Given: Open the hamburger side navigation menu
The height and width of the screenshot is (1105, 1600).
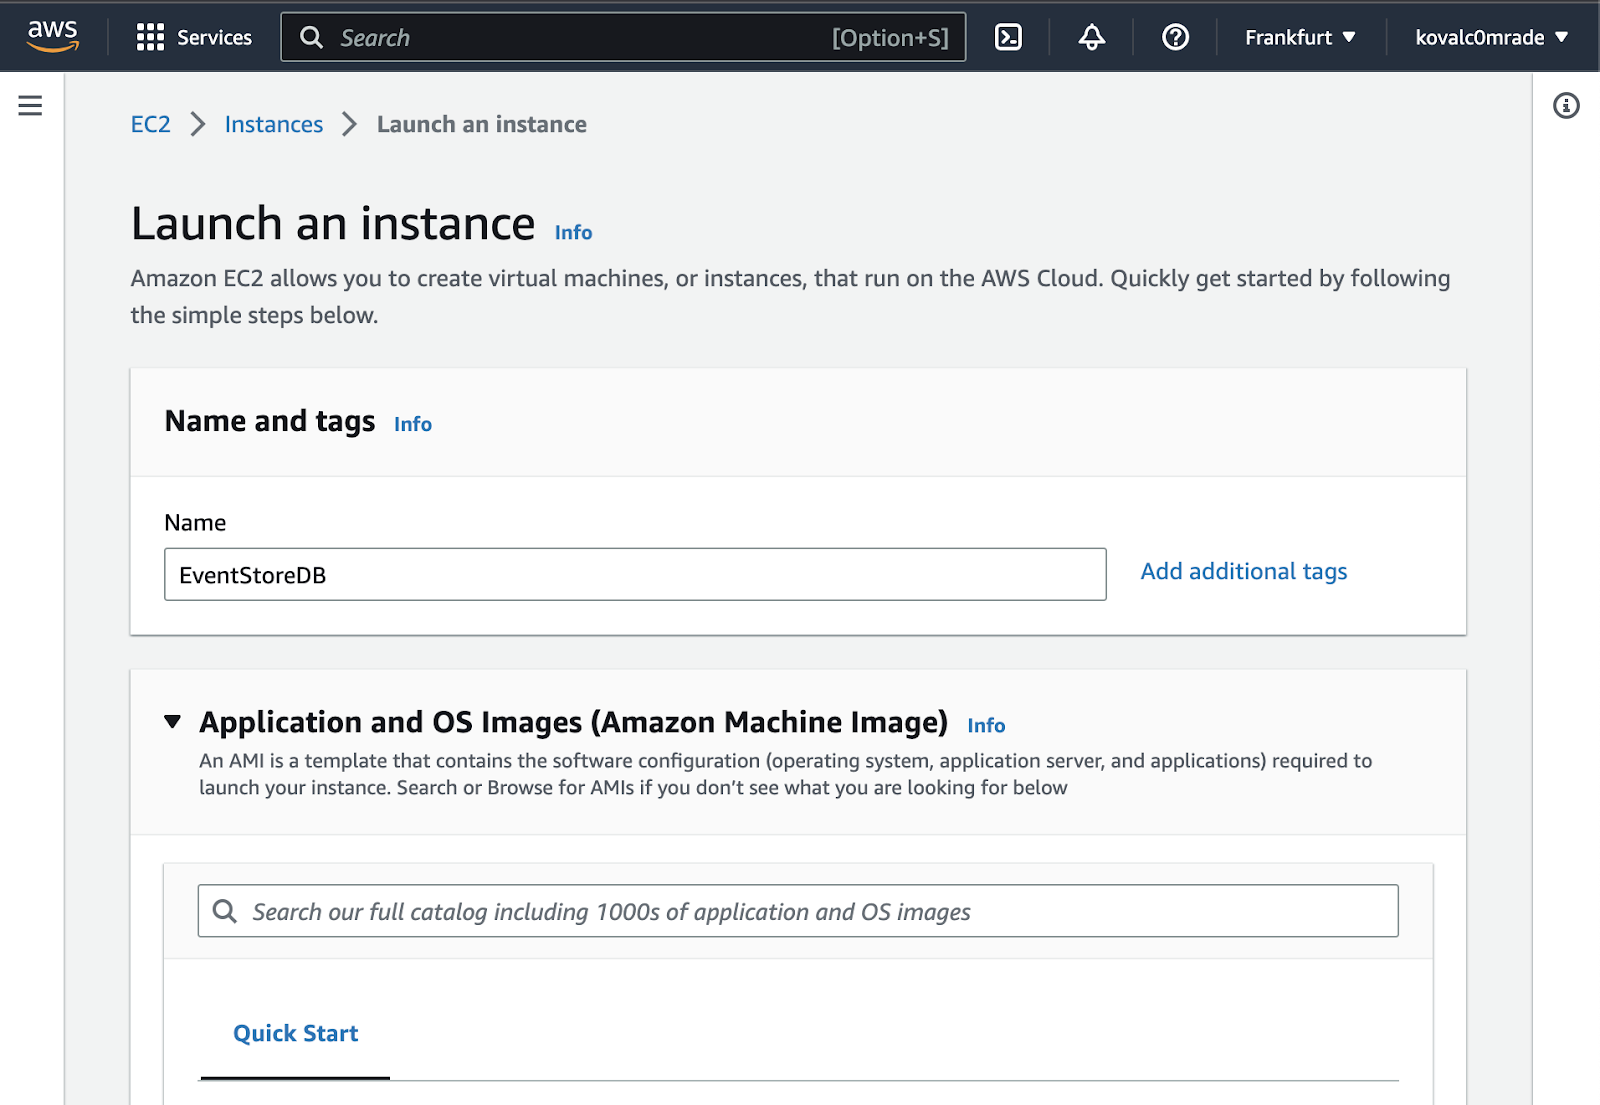Looking at the screenshot, I should tap(30, 105).
